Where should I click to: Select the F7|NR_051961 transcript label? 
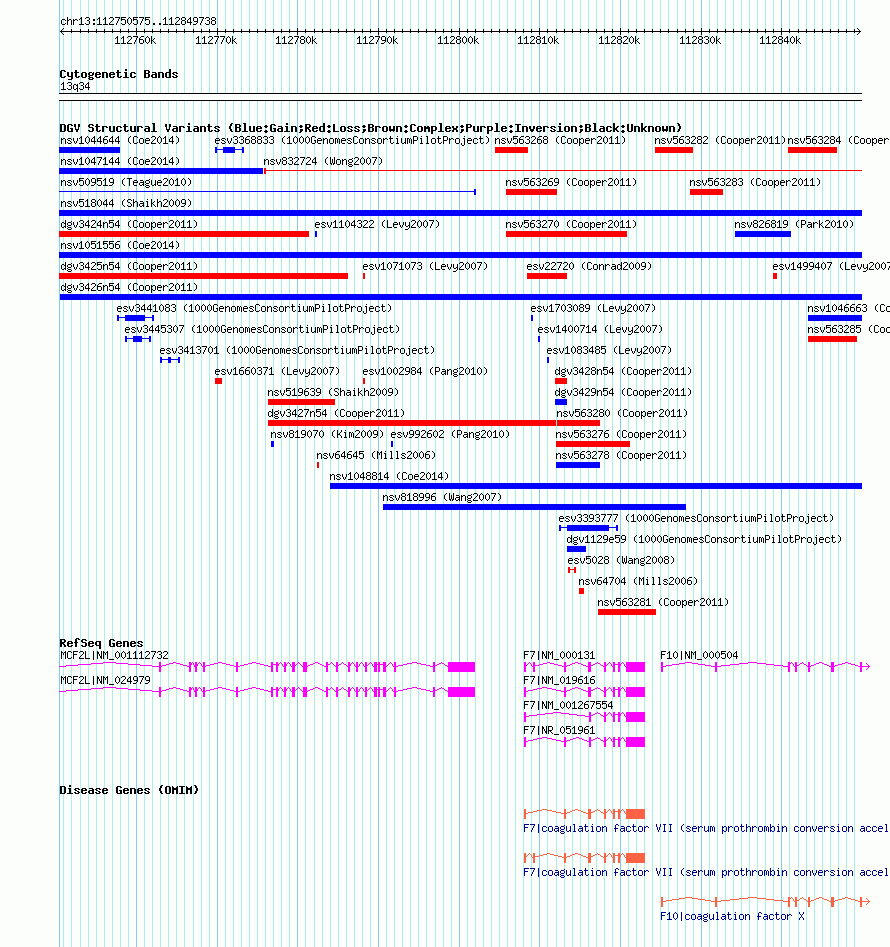coord(559,730)
